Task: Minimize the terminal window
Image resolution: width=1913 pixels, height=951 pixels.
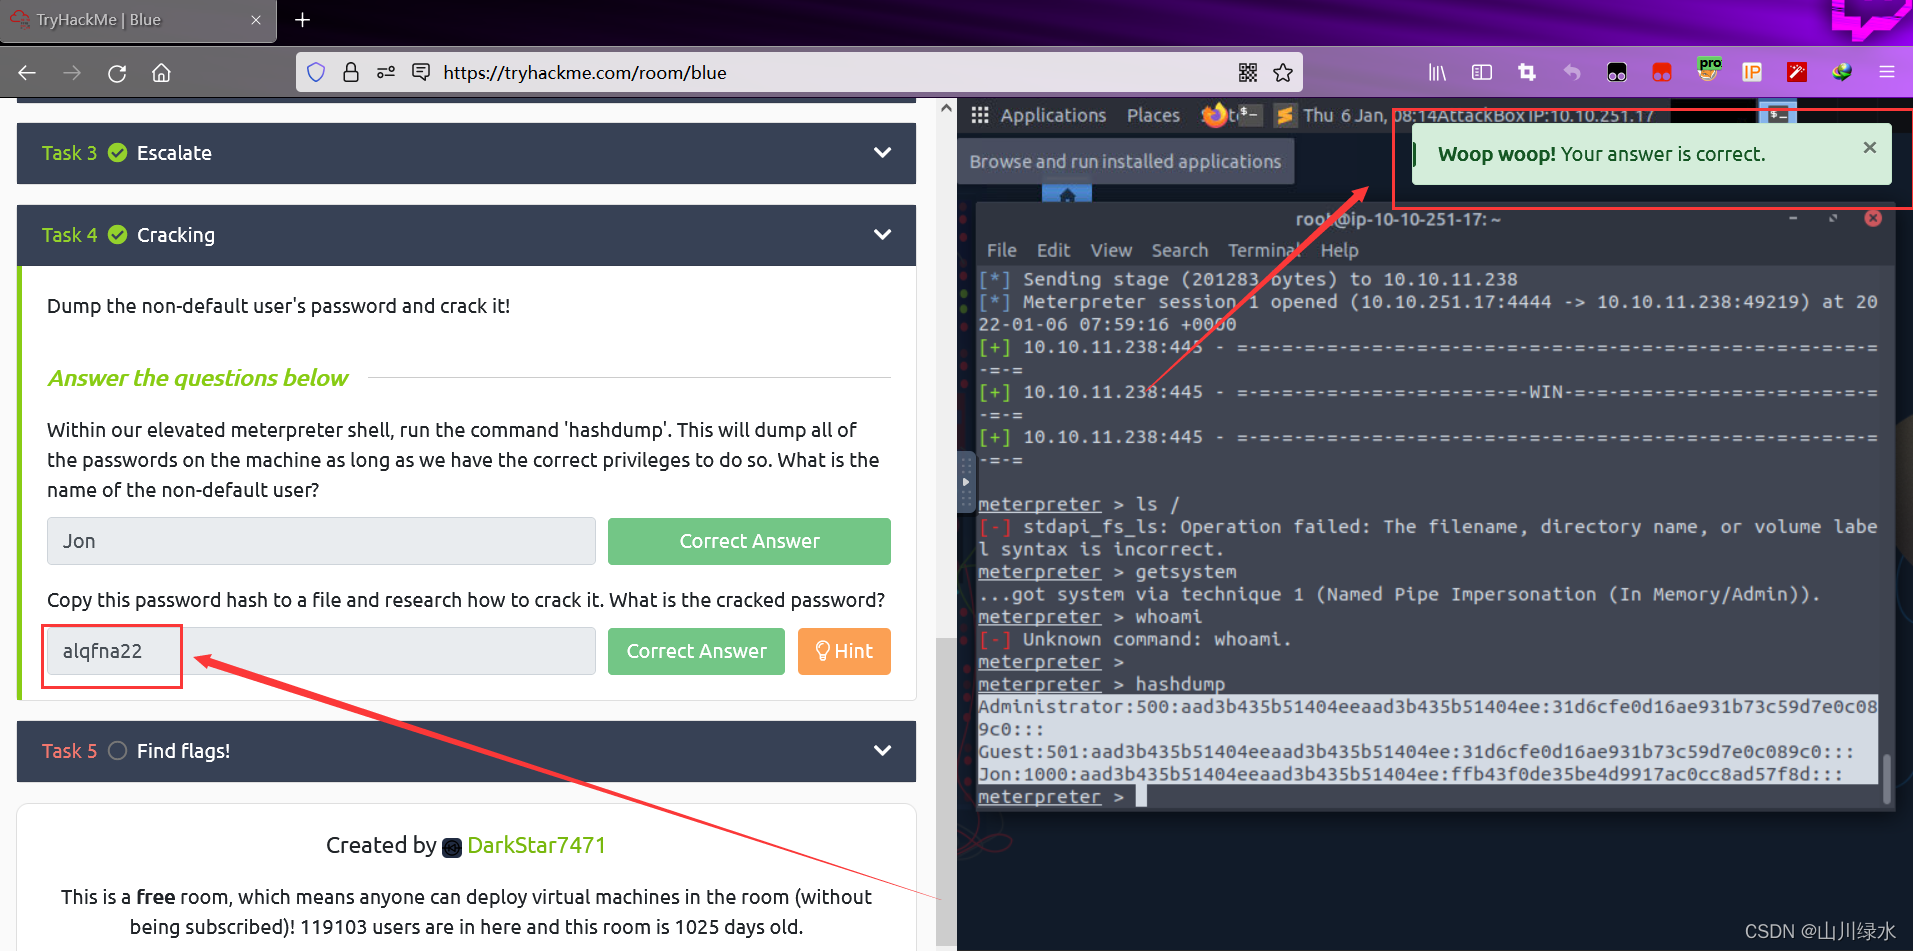Action: tap(1793, 218)
